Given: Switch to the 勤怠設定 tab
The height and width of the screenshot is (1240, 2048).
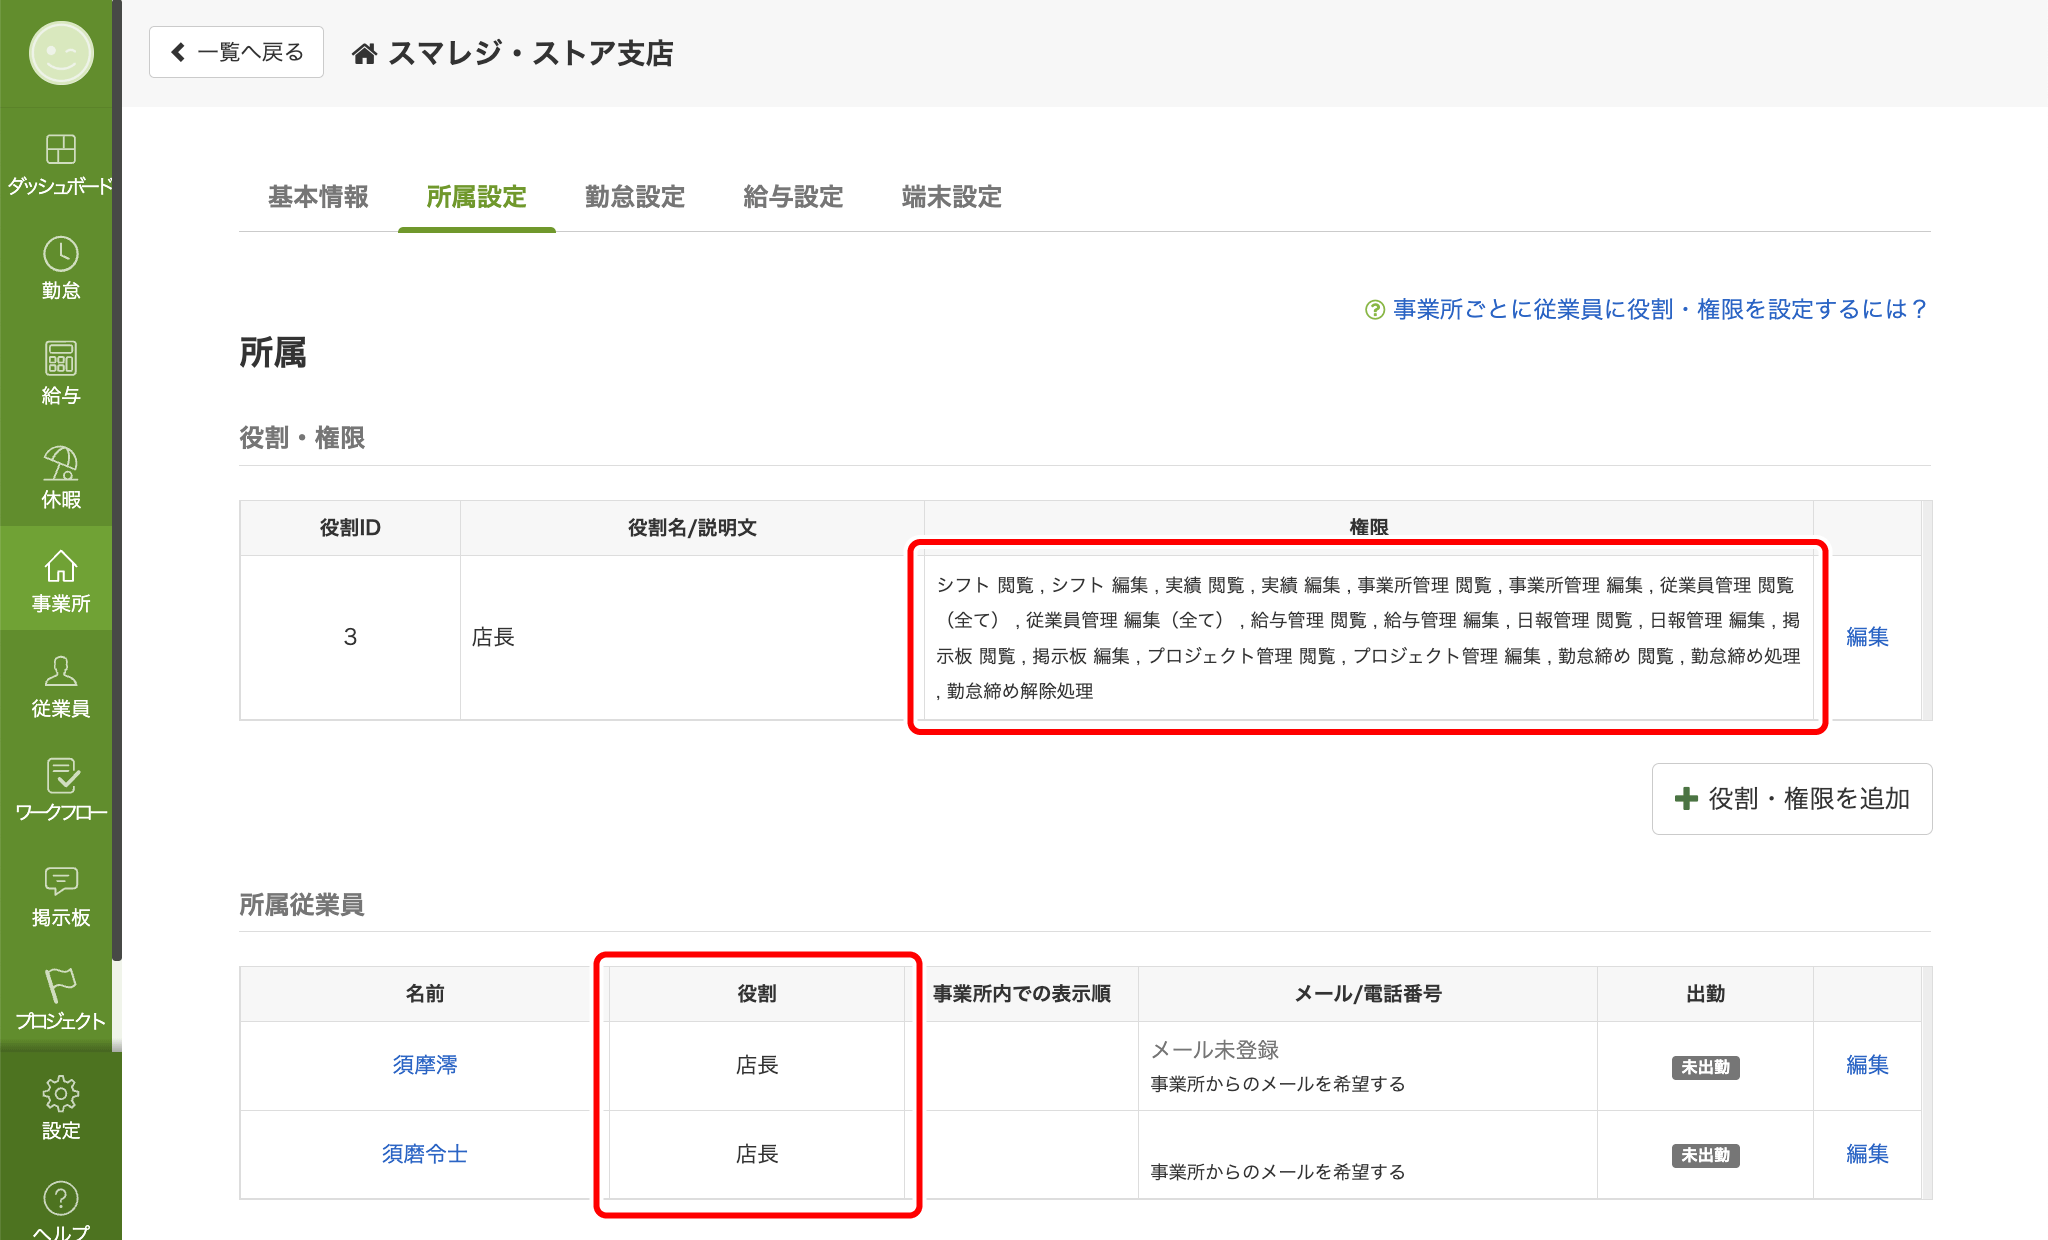Looking at the screenshot, I should click(635, 197).
